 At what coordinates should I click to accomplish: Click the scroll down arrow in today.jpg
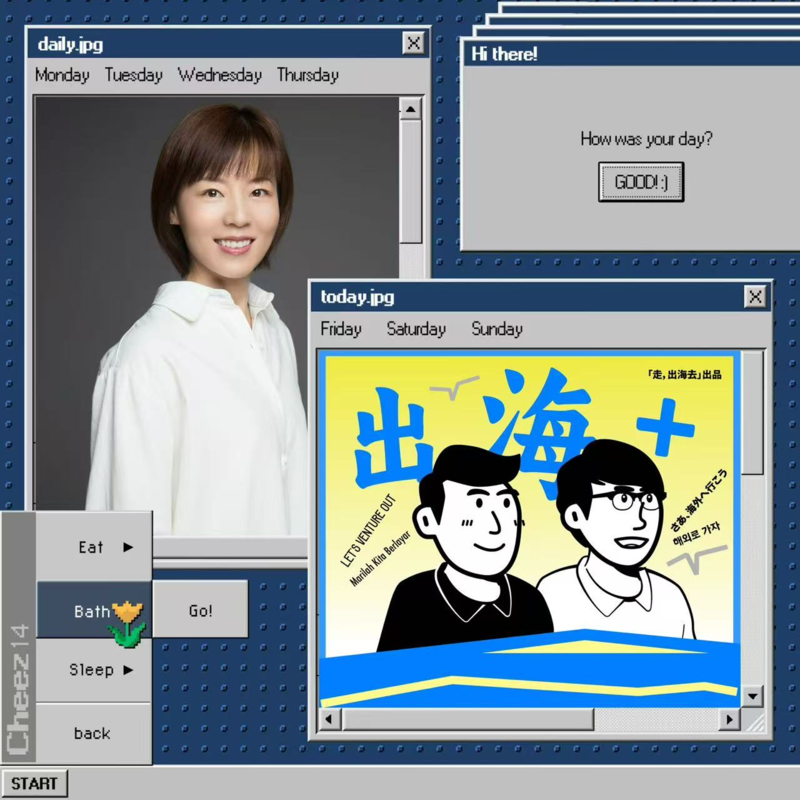(752, 695)
